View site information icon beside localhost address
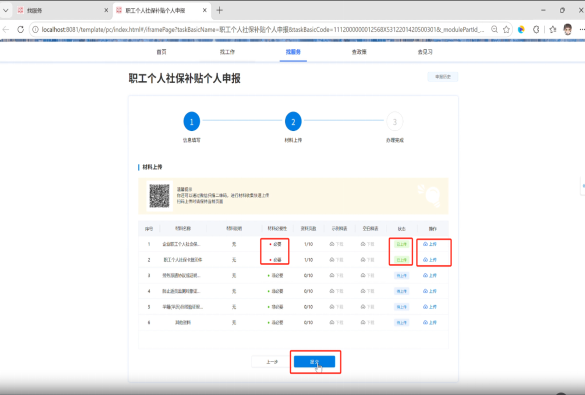Image resolution: width=585 pixels, height=395 pixels. coord(35,29)
